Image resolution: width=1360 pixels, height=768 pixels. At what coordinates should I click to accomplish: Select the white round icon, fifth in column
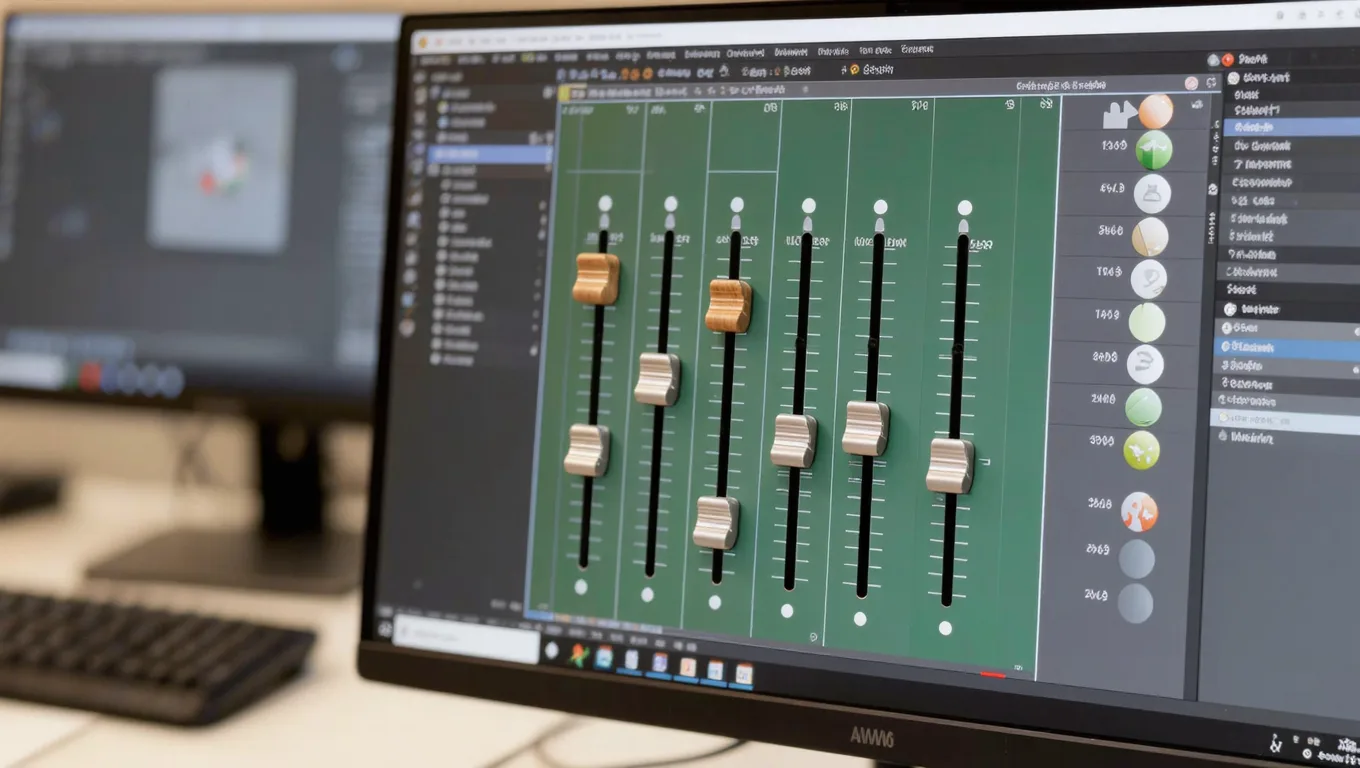coord(1148,279)
